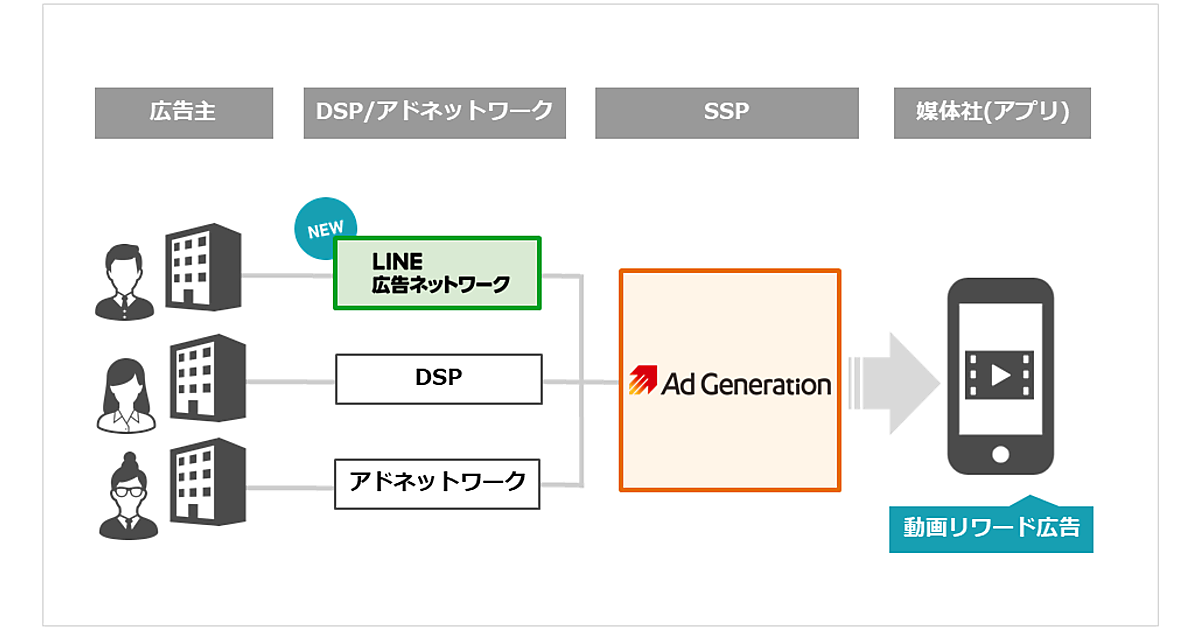Select the 広告主 header label
Viewport: 1200px width, 630px height.
pos(184,112)
